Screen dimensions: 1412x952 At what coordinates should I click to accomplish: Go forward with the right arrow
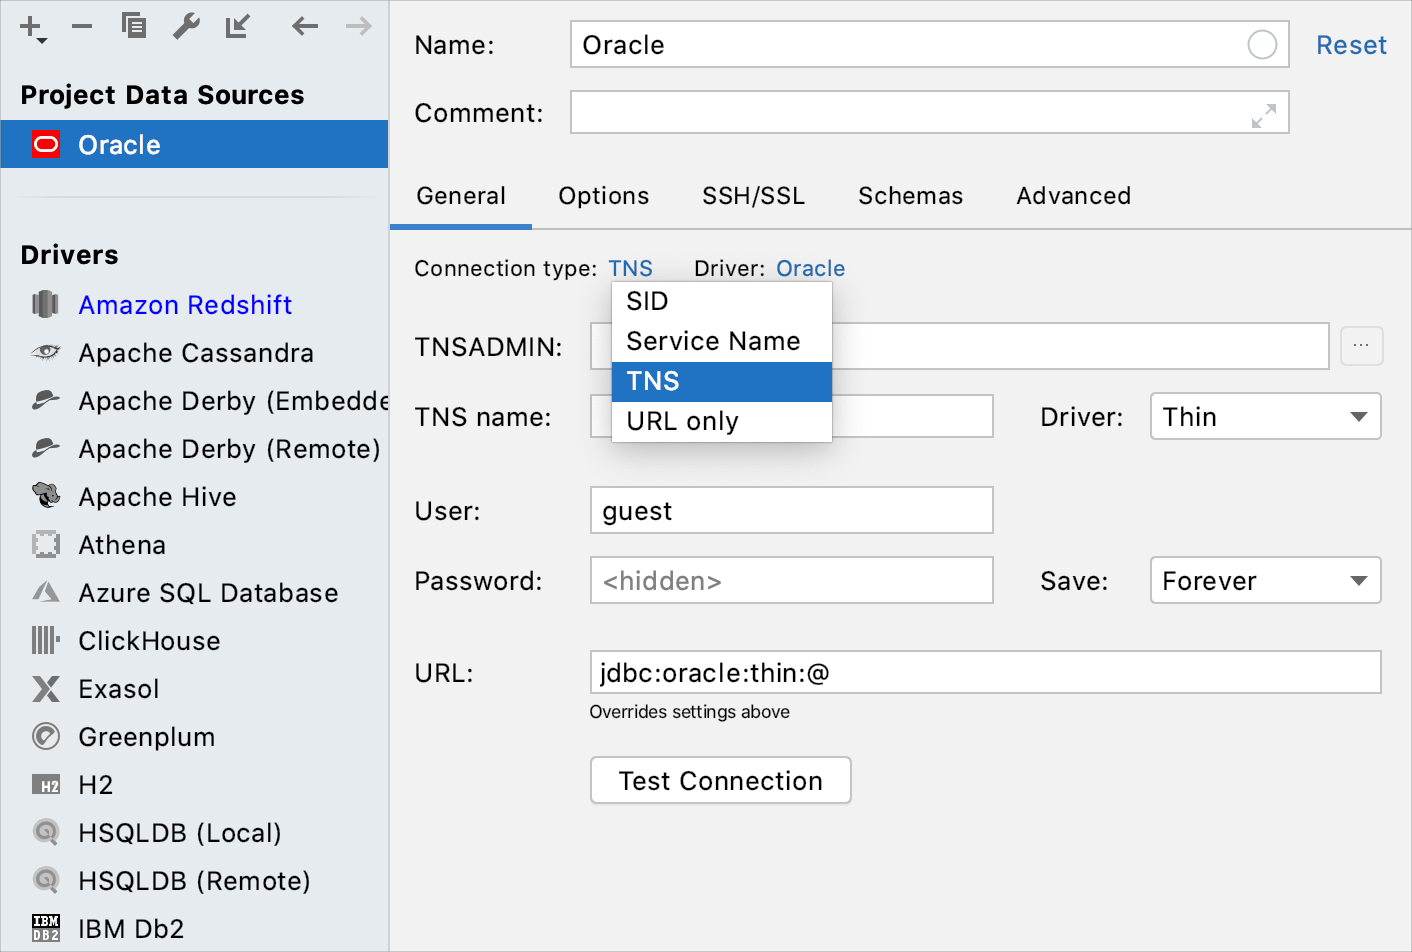(358, 26)
